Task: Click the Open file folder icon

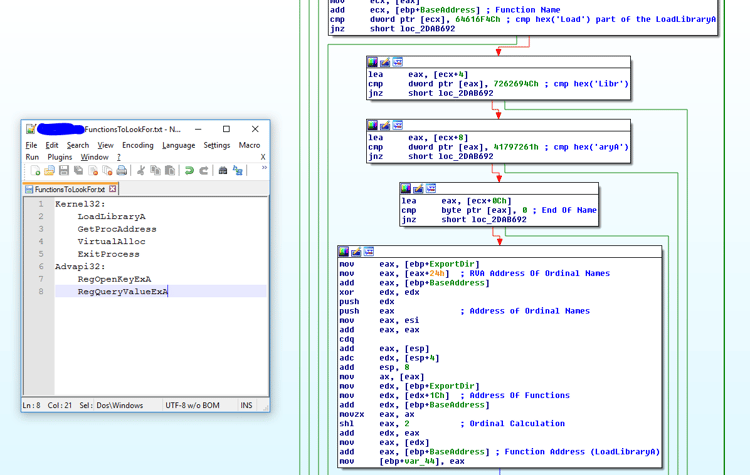Action: (x=49, y=171)
